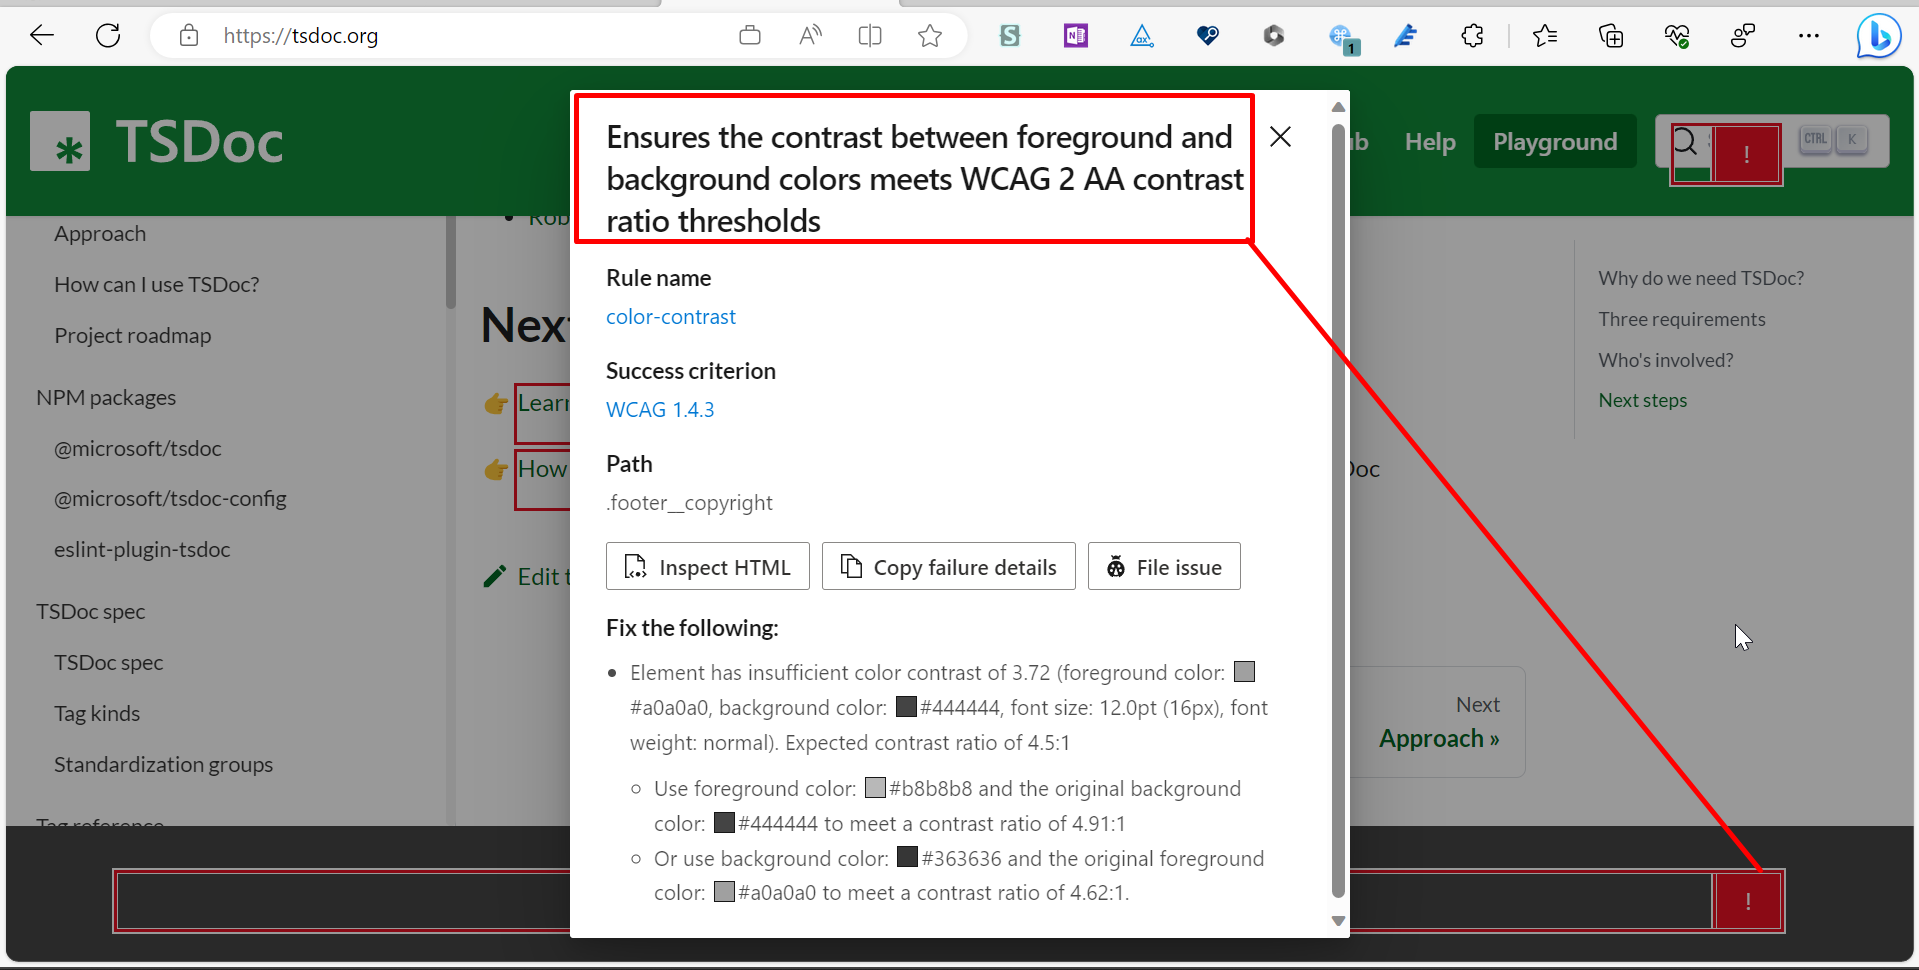Screen dimensions: 1919x970
Task: Open the Help navigation item
Action: [1429, 141]
